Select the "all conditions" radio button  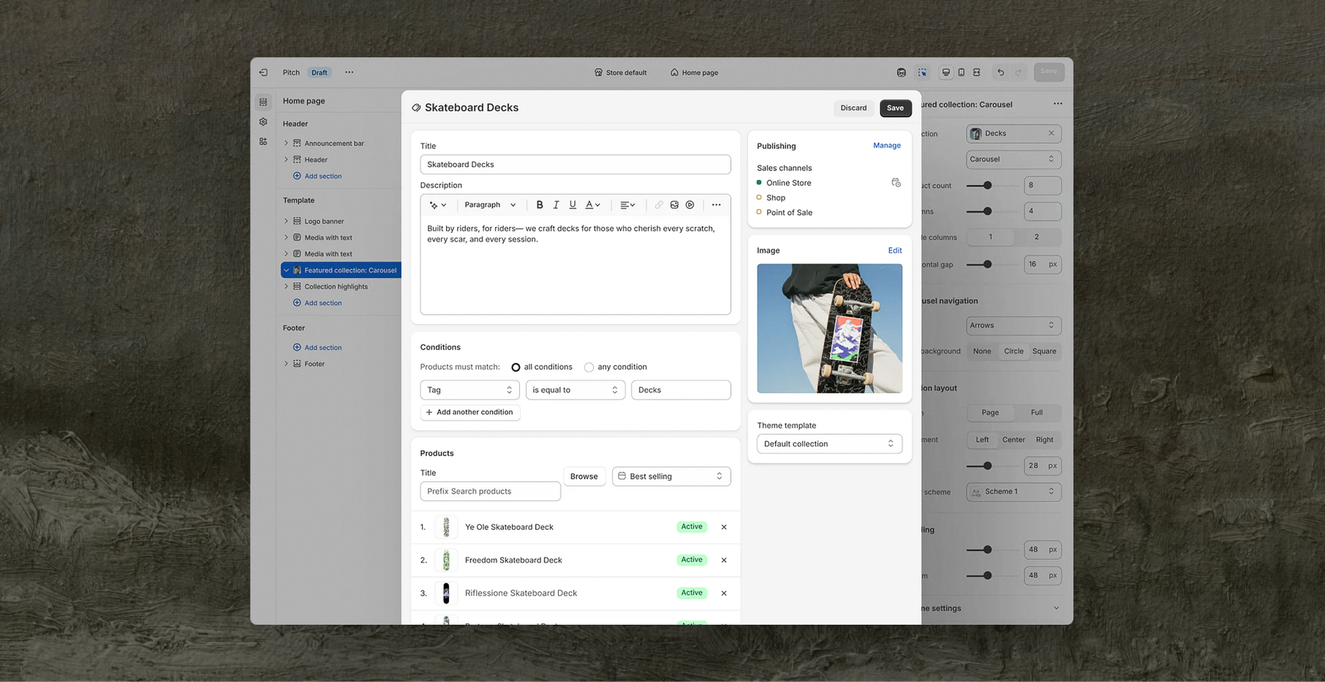point(516,367)
